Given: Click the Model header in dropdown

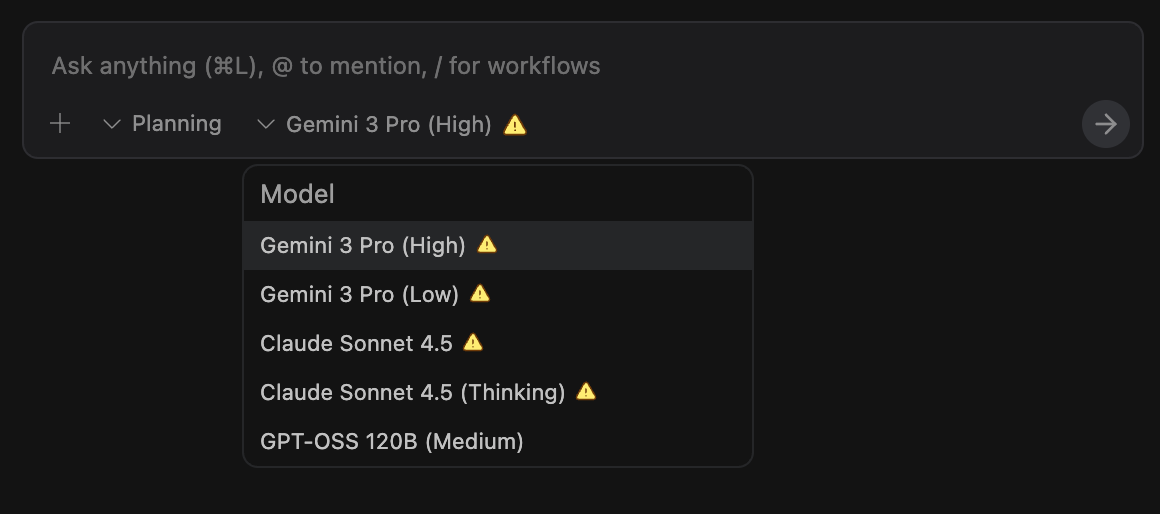Looking at the screenshot, I should click(297, 194).
